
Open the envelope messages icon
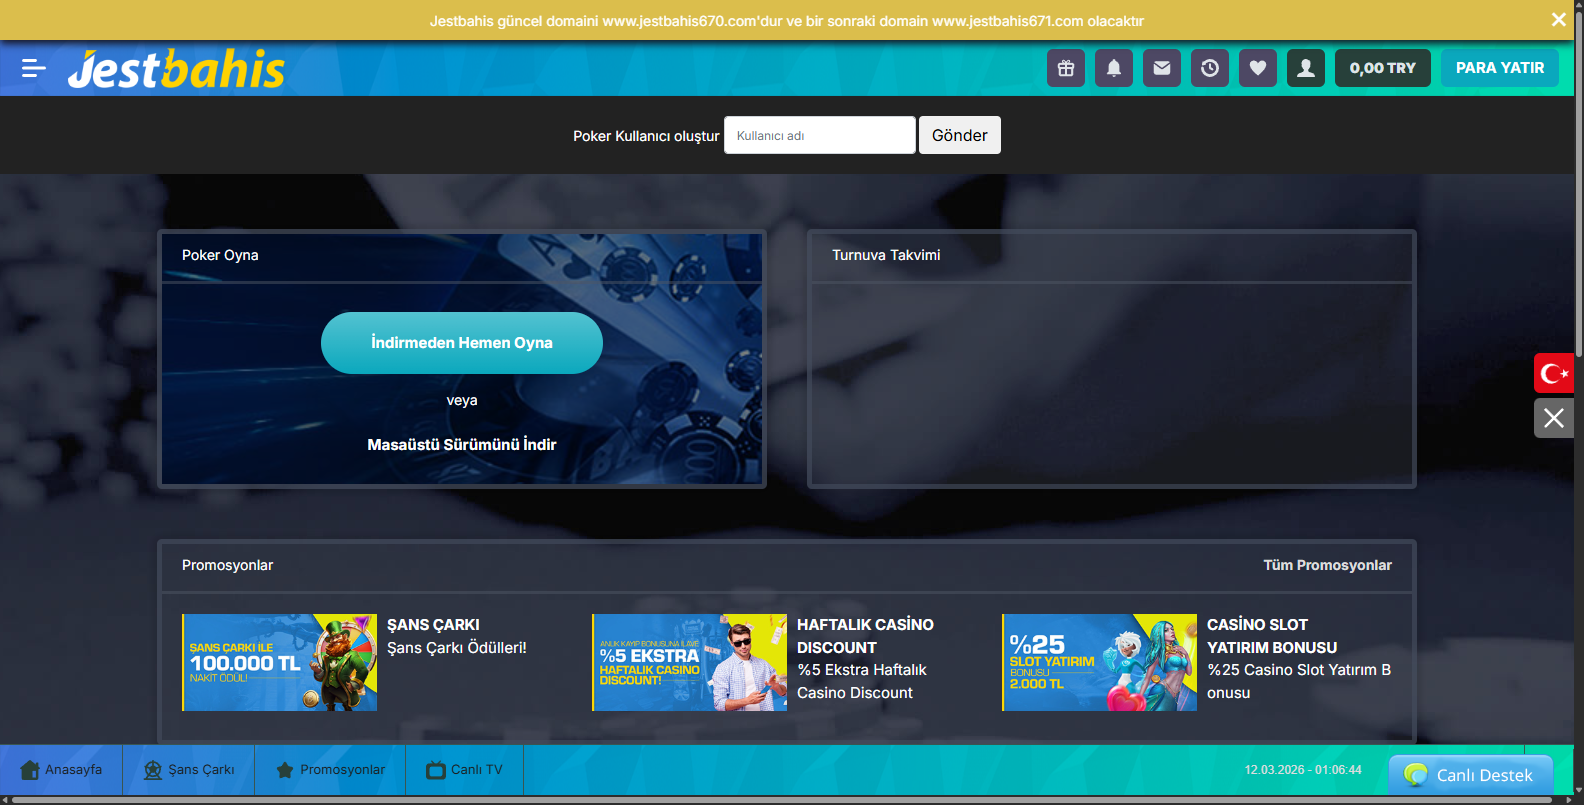[x=1162, y=68]
